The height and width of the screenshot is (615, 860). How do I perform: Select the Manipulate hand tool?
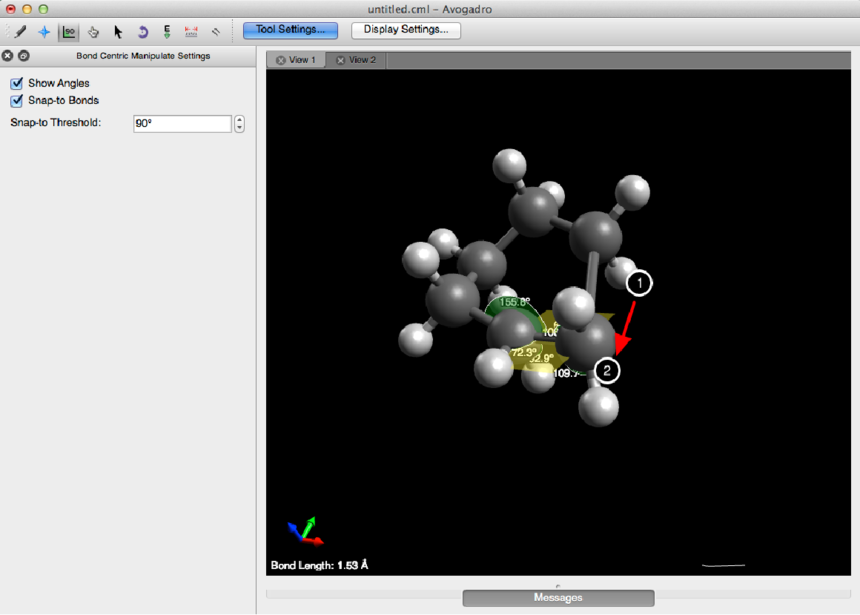[94, 31]
